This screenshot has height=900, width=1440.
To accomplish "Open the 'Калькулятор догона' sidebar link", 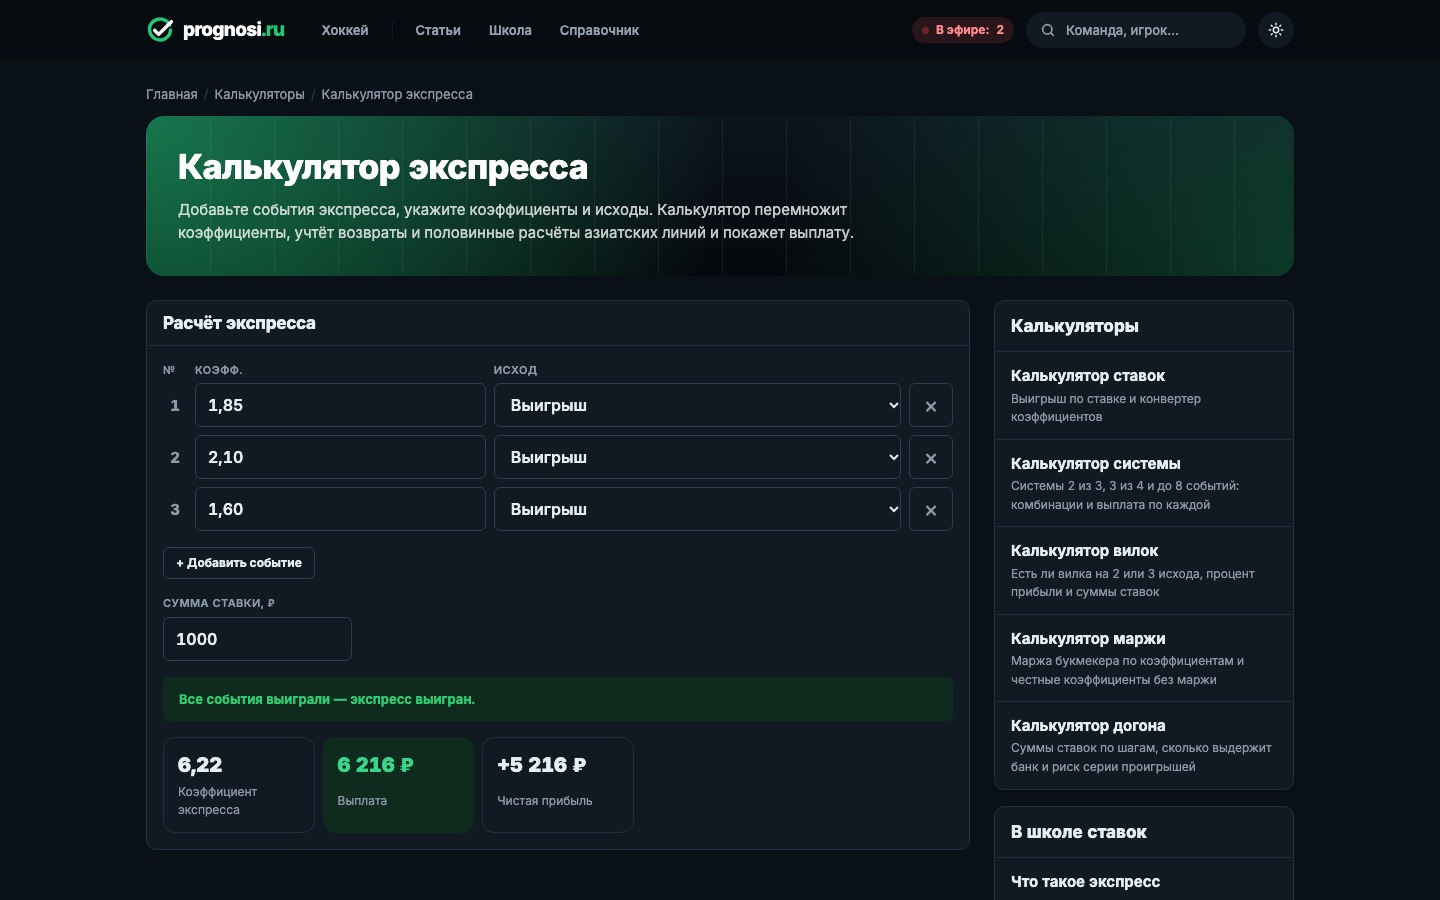I will (1144, 745).
